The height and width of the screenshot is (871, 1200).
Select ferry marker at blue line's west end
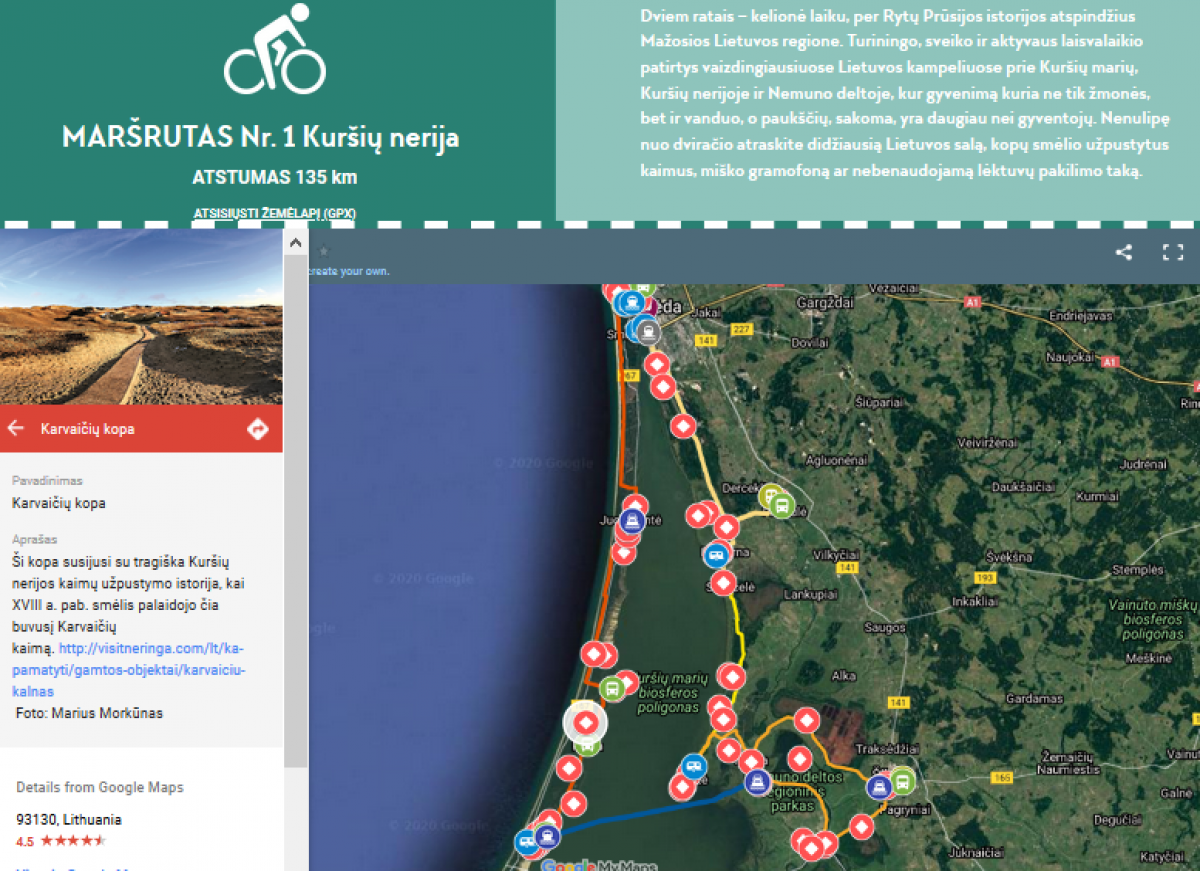click(546, 835)
